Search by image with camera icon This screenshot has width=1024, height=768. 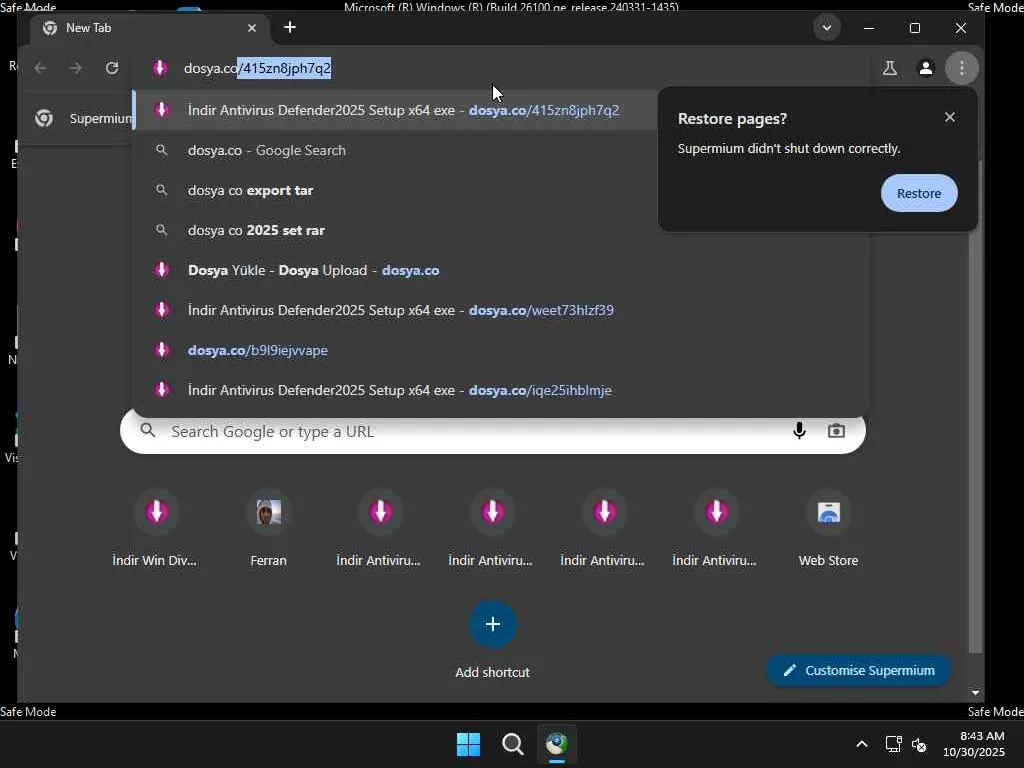(x=836, y=431)
